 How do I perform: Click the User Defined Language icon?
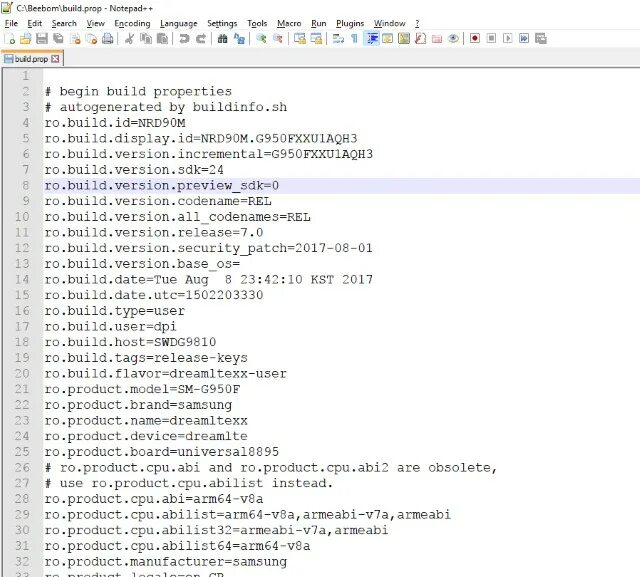387,39
